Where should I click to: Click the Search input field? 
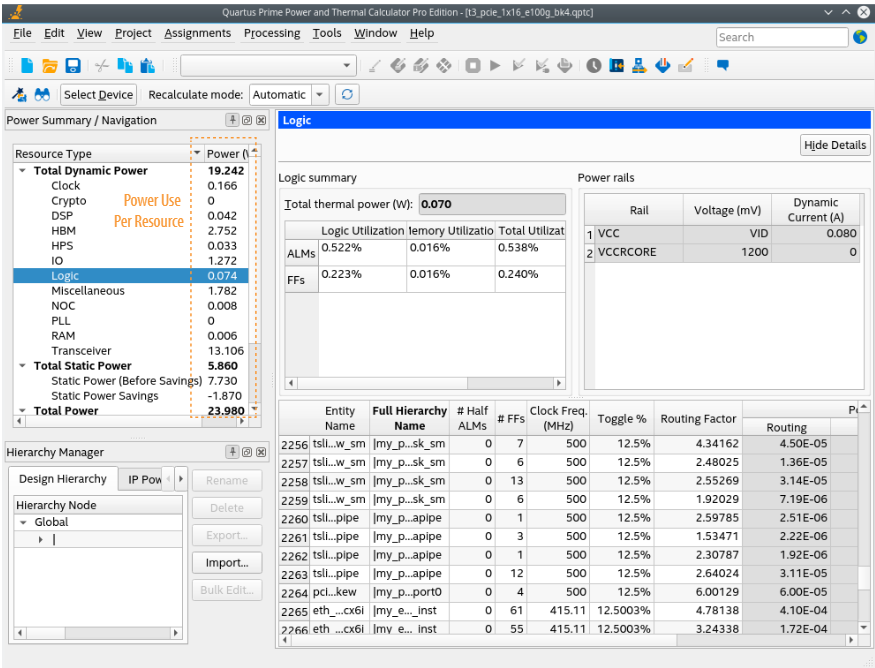[x=781, y=37]
